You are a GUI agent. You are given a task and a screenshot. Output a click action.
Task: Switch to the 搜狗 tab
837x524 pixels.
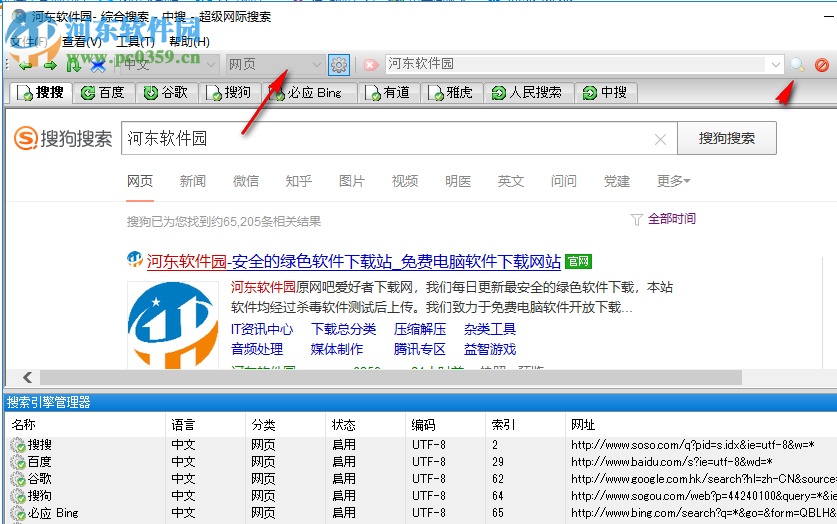tap(229, 92)
